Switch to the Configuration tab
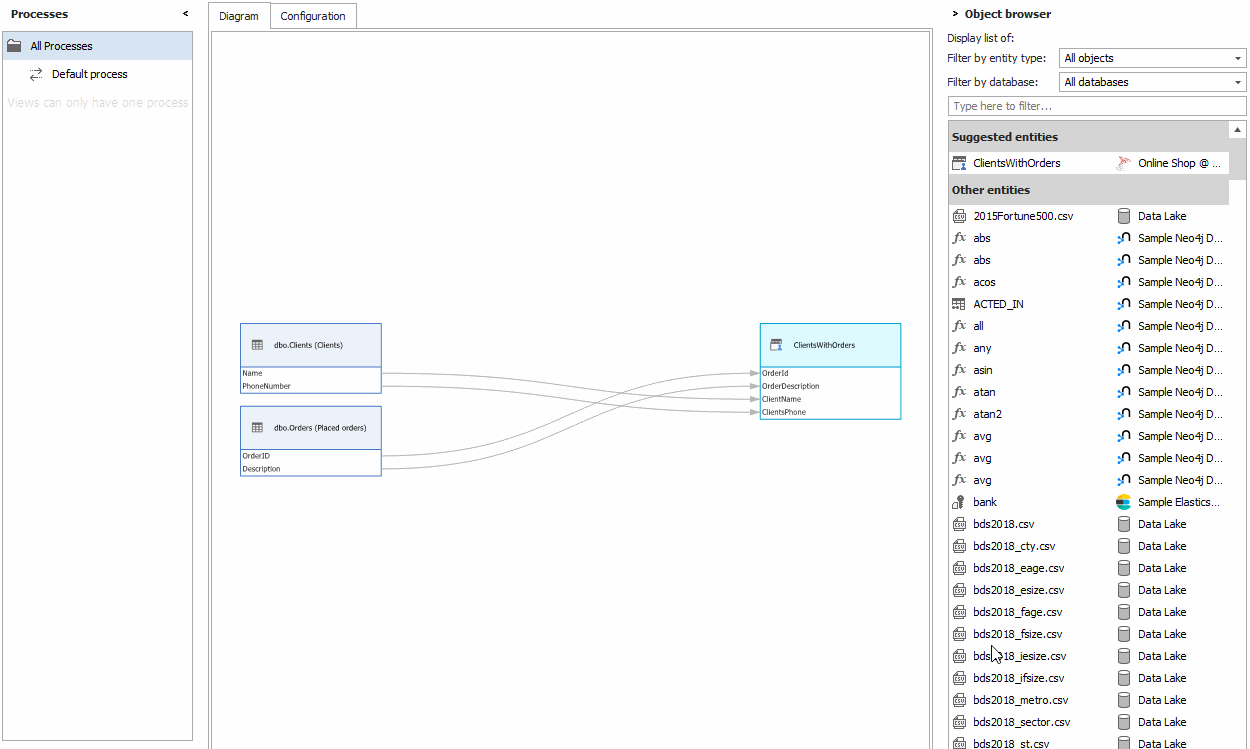Image resolution: width=1250 pixels, height=749 pixels. 313,16
